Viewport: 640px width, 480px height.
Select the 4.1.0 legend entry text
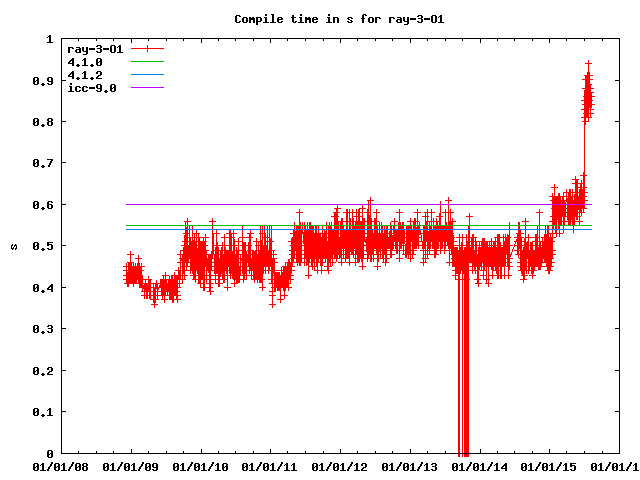84,62
